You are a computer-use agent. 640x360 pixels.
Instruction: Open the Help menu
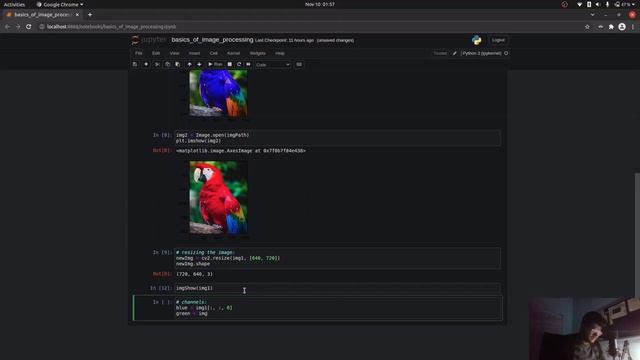pos(280,53)
